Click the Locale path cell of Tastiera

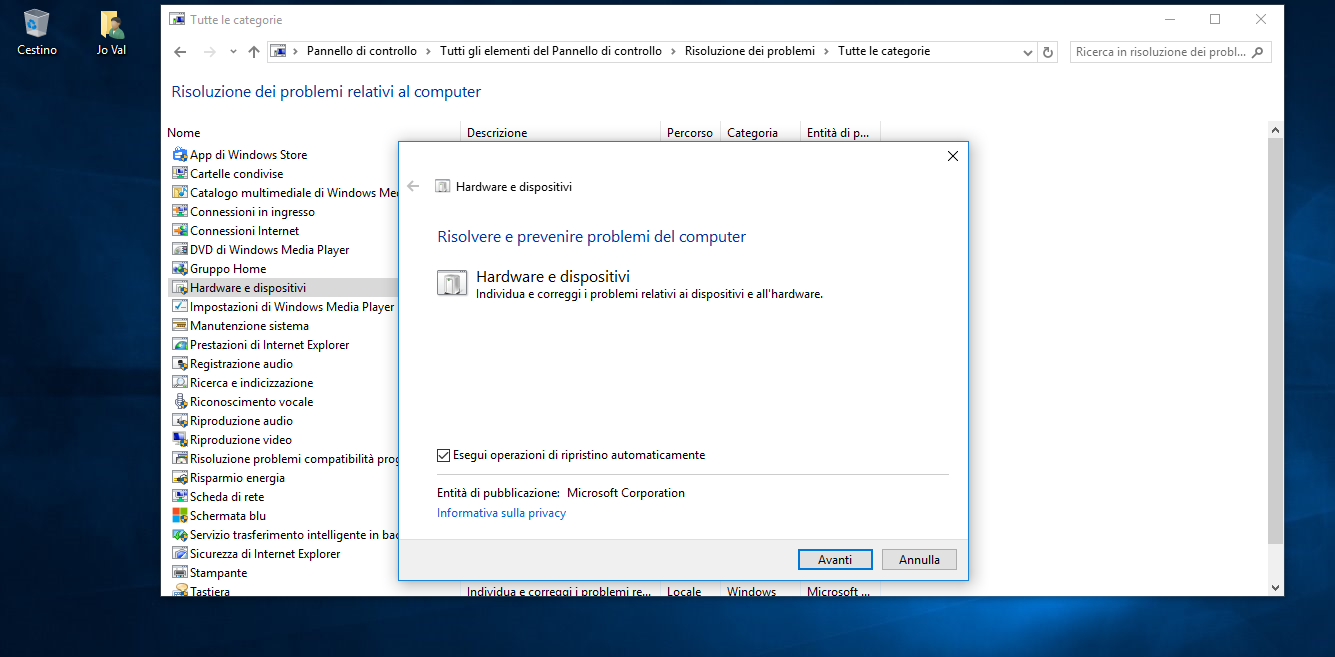coord(684,591)
